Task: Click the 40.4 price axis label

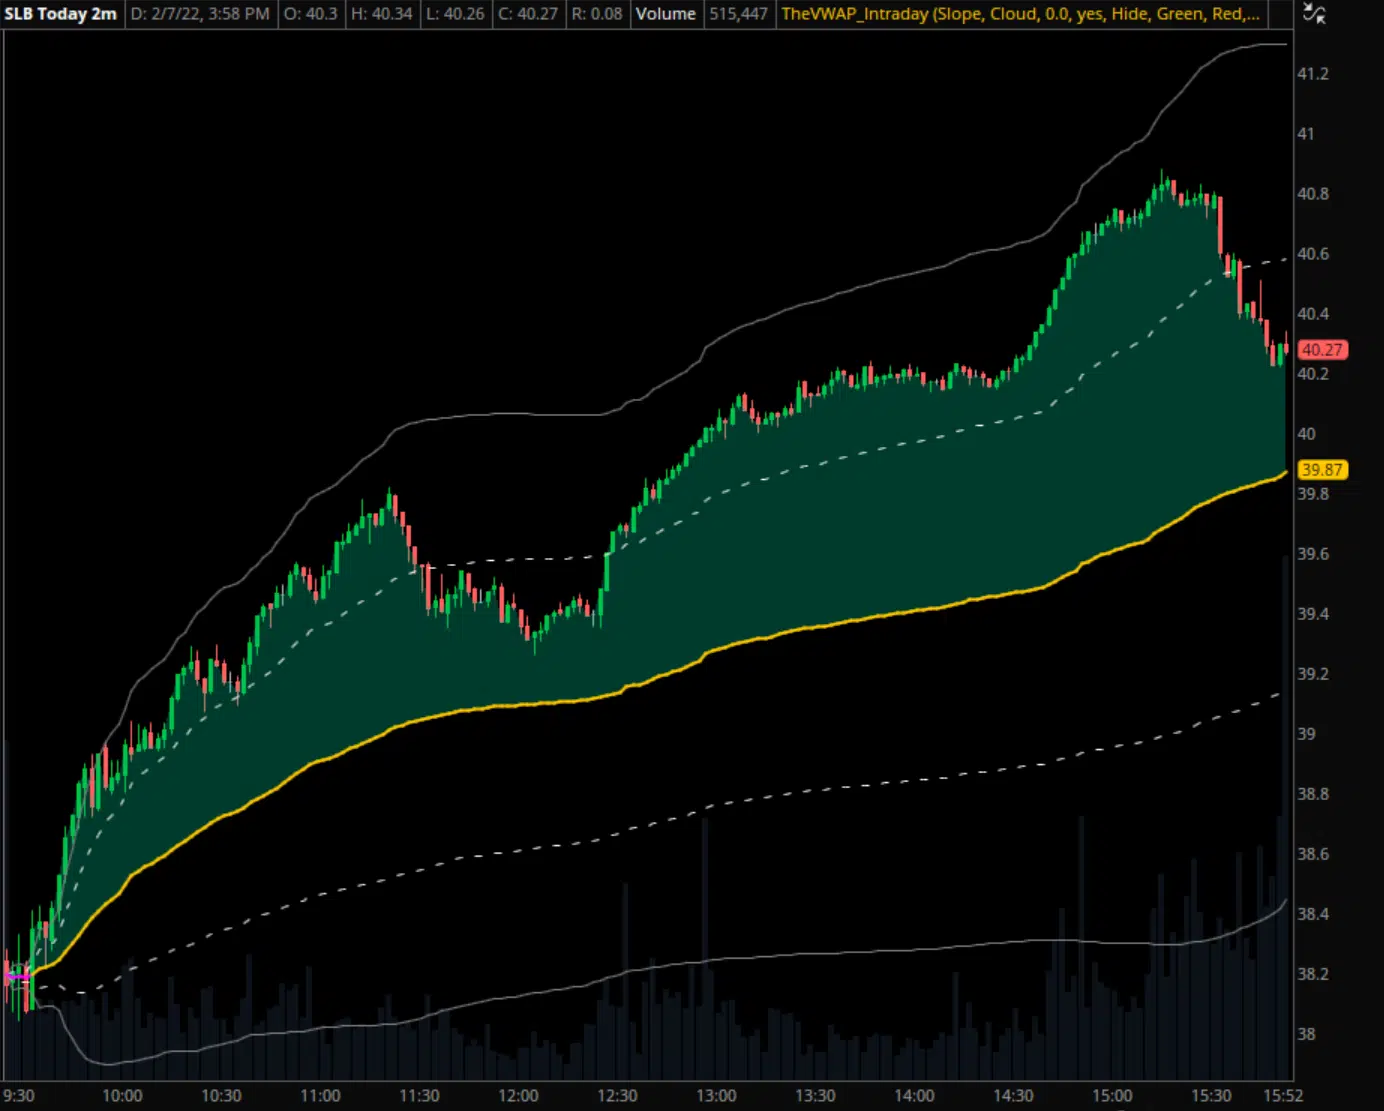Action: 1313,314
